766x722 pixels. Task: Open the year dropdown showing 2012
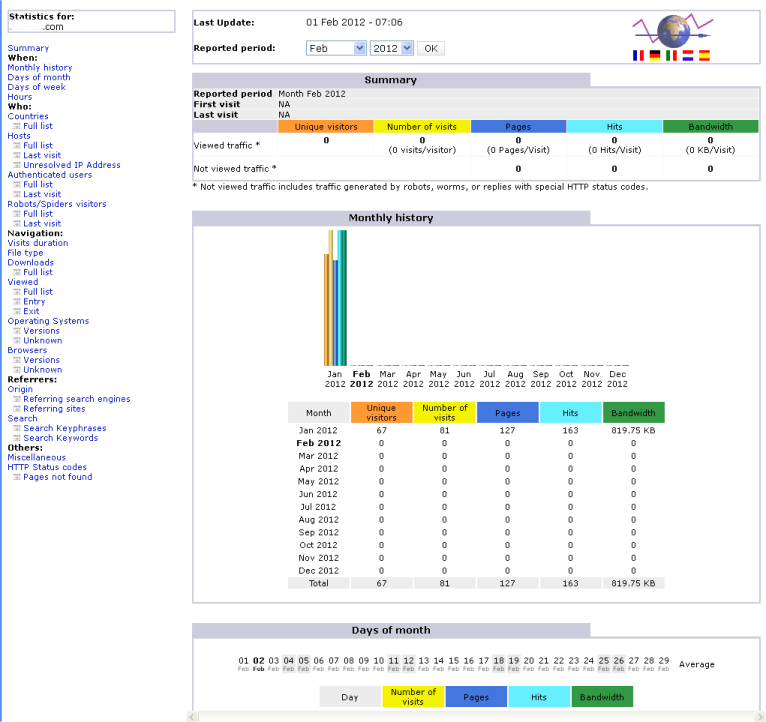[x=392, y=48]
